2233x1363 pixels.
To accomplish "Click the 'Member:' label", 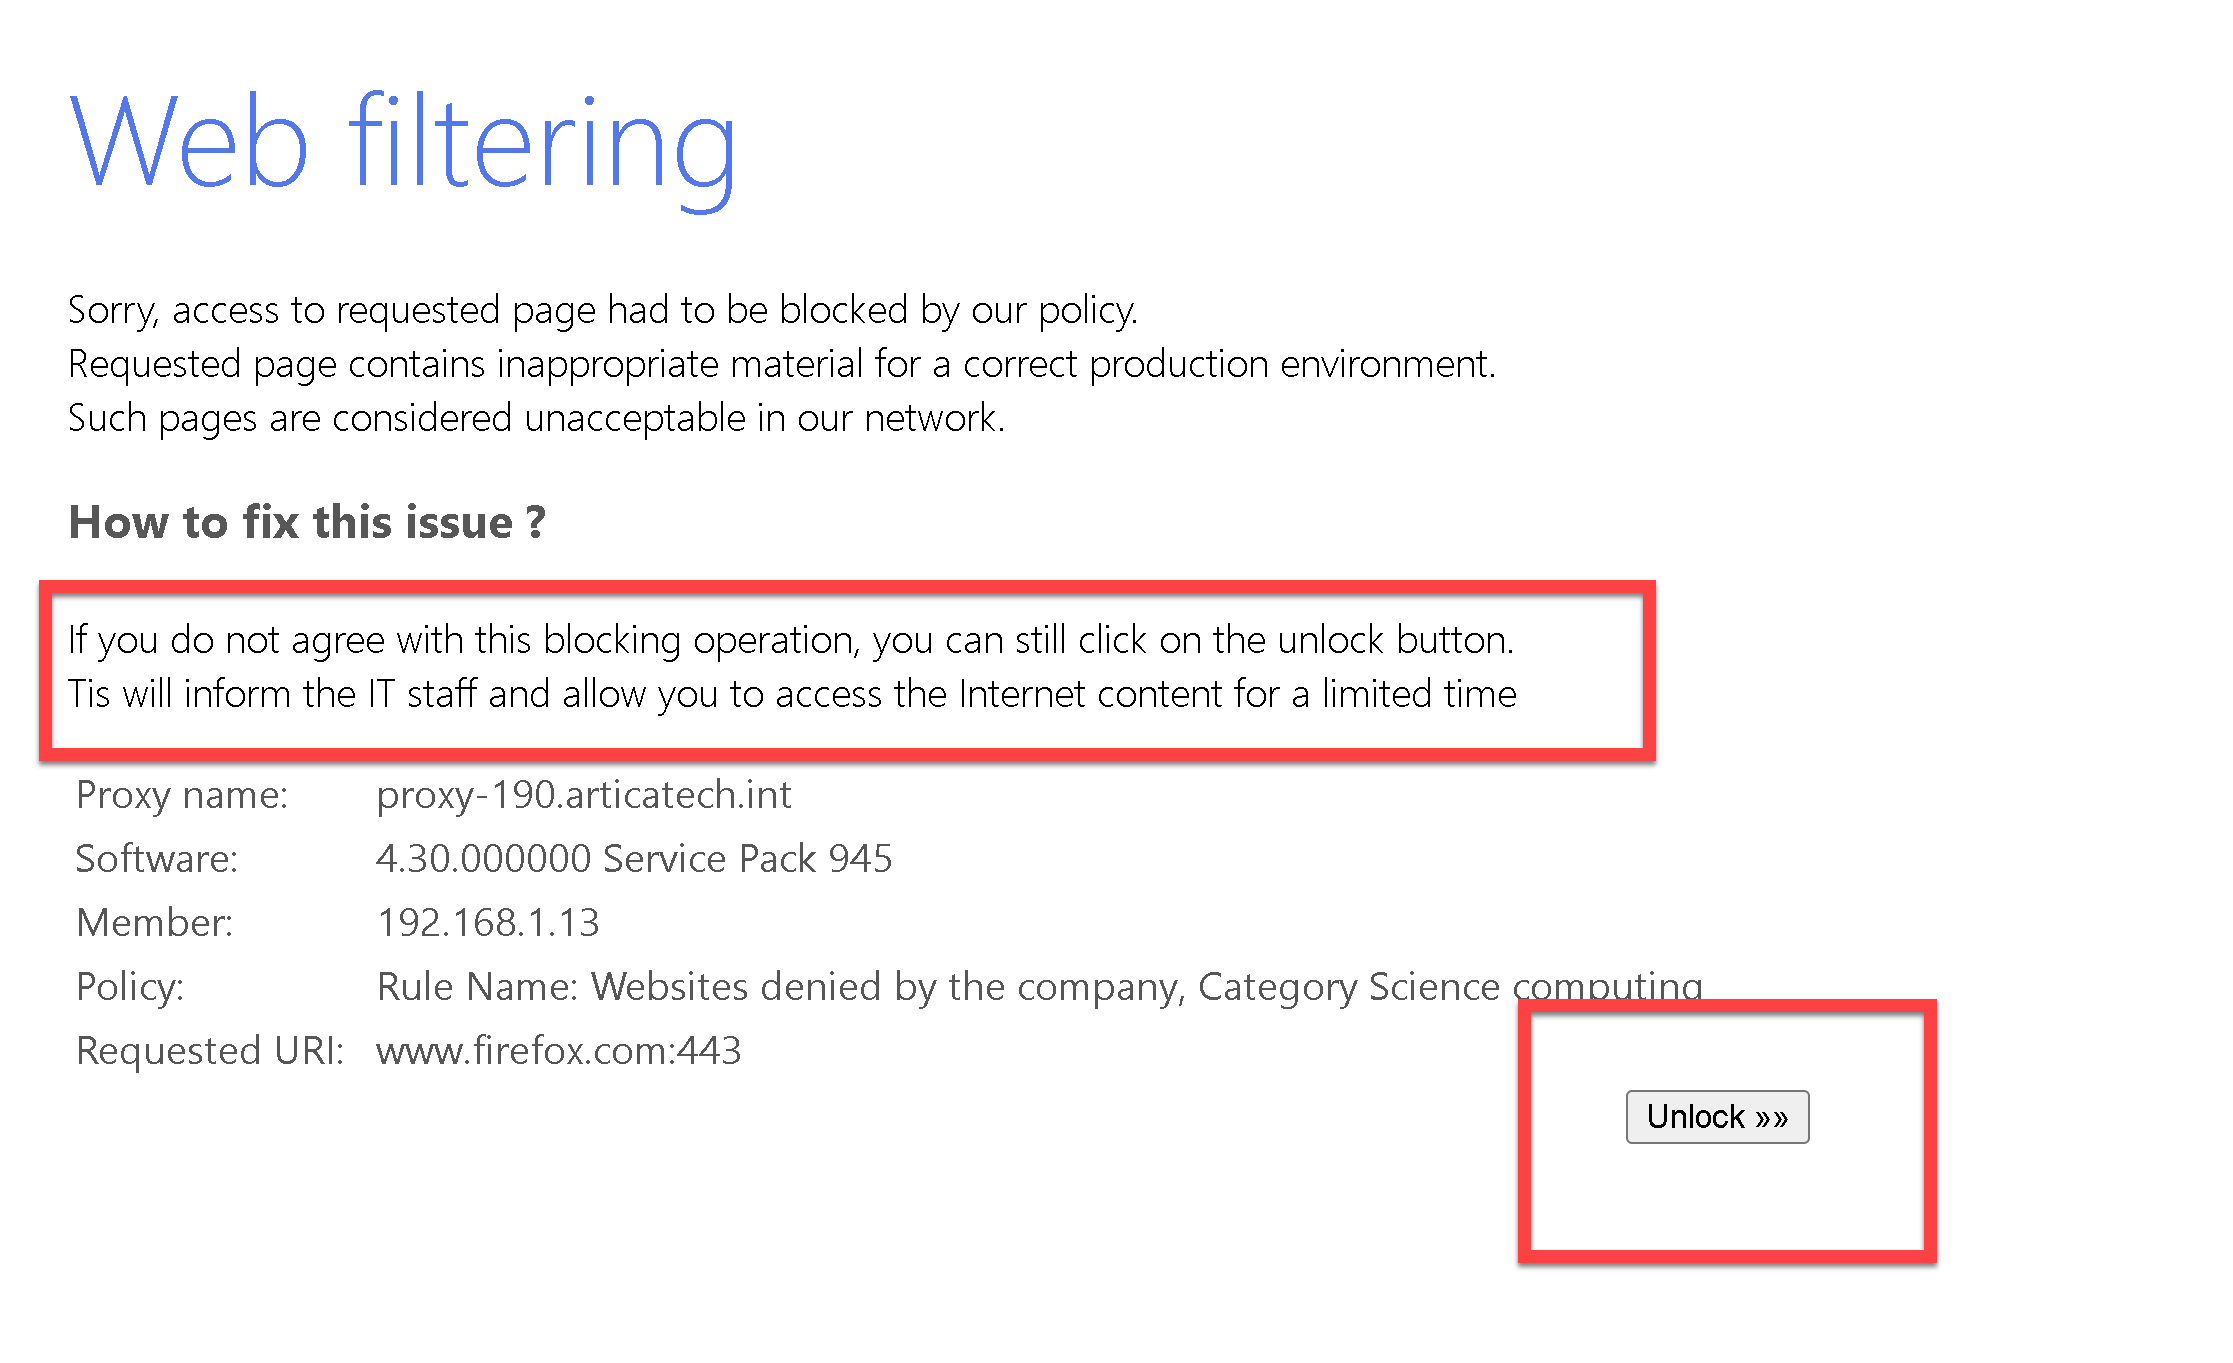I will point(154,923).
